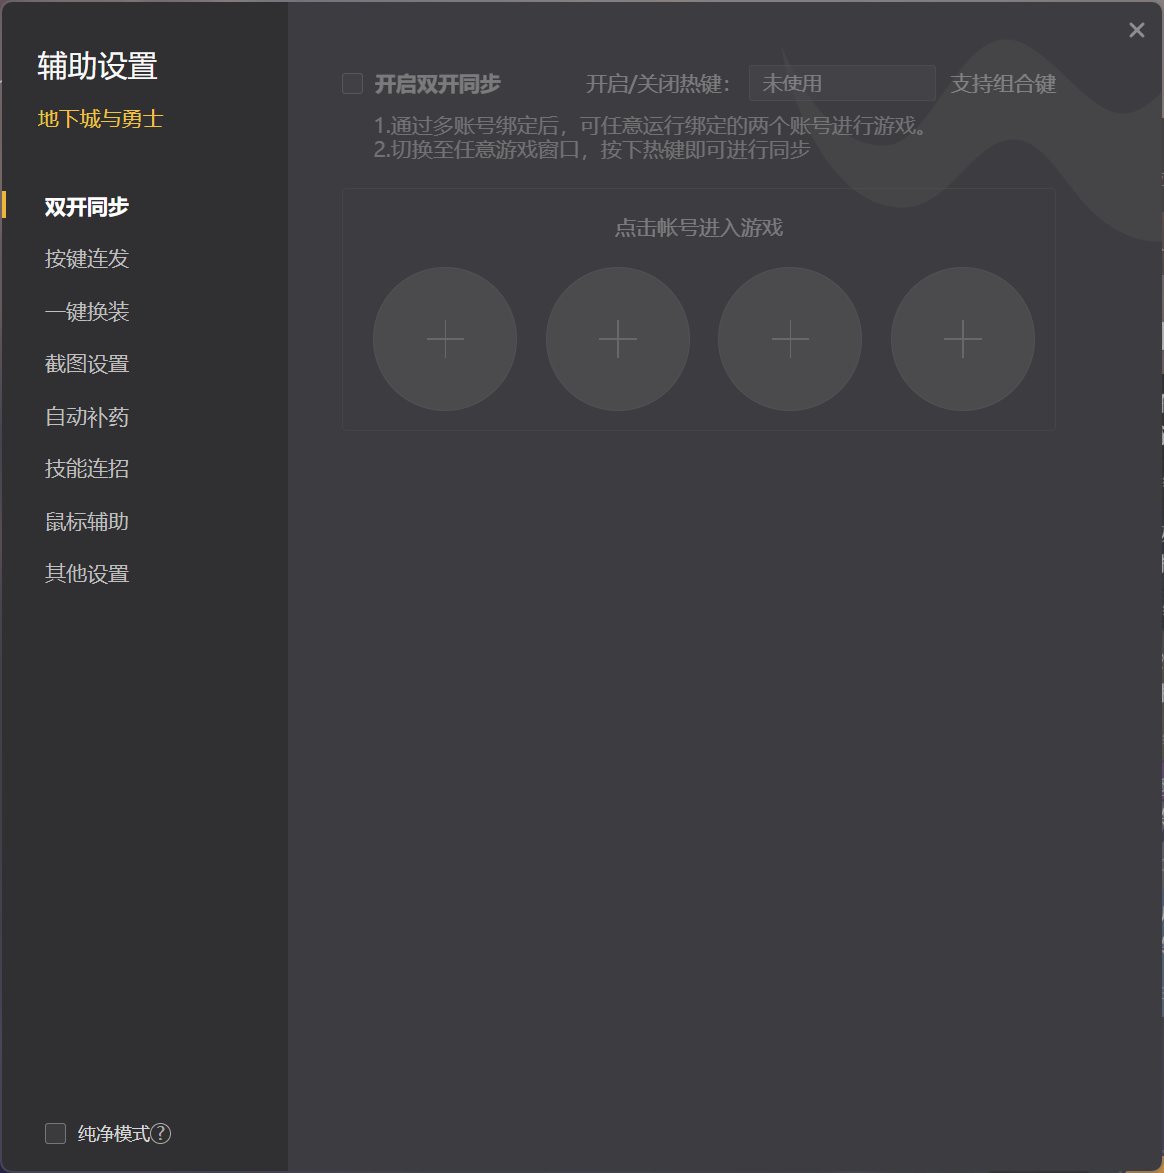1164x1173 pixels.
Task: Click the 地下城与勇士 game title
Action: point(100,119)
